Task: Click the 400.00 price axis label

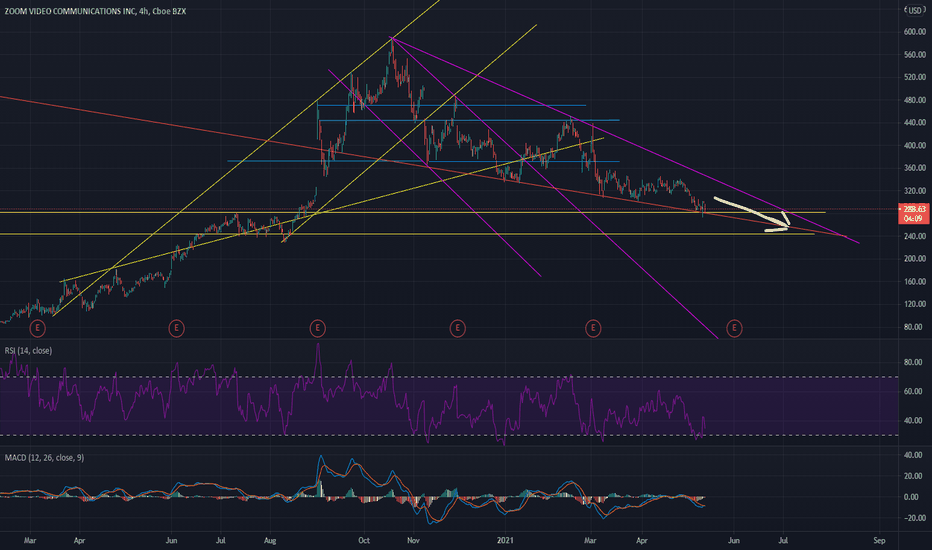Action: (x=914, y=146)
